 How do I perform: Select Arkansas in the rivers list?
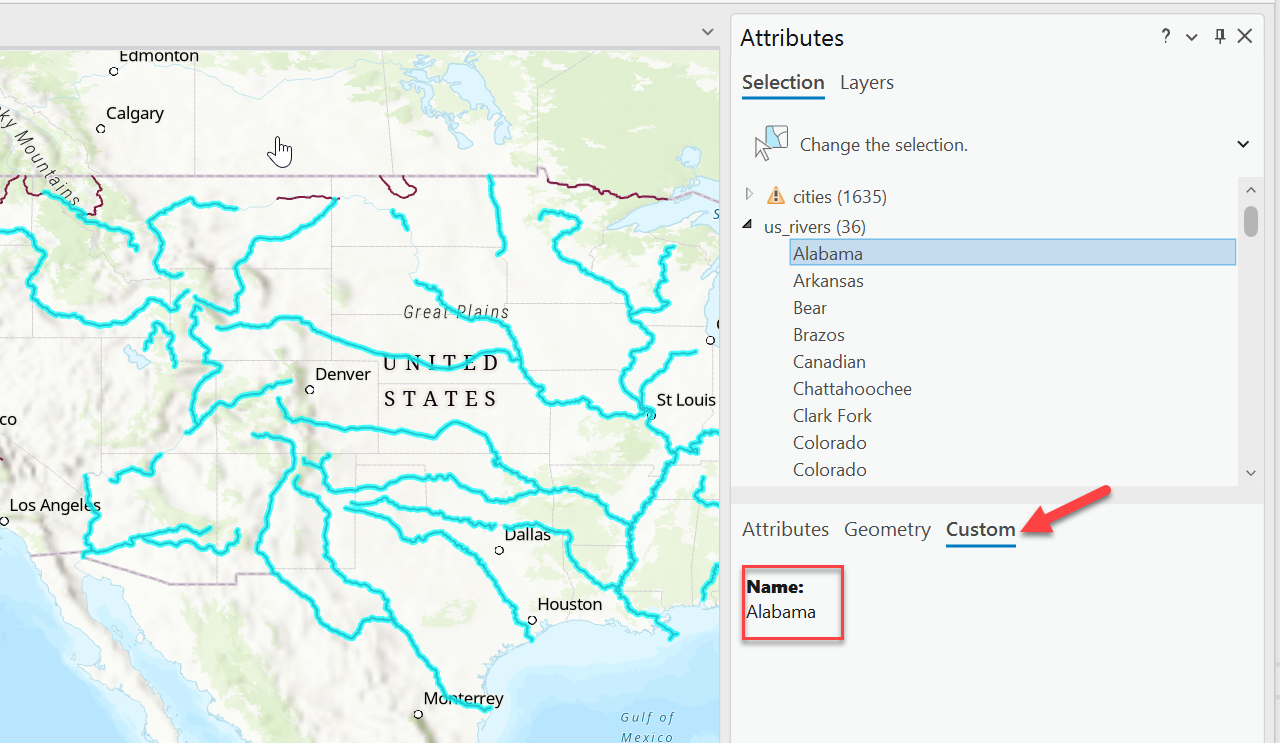pos(828,281)
